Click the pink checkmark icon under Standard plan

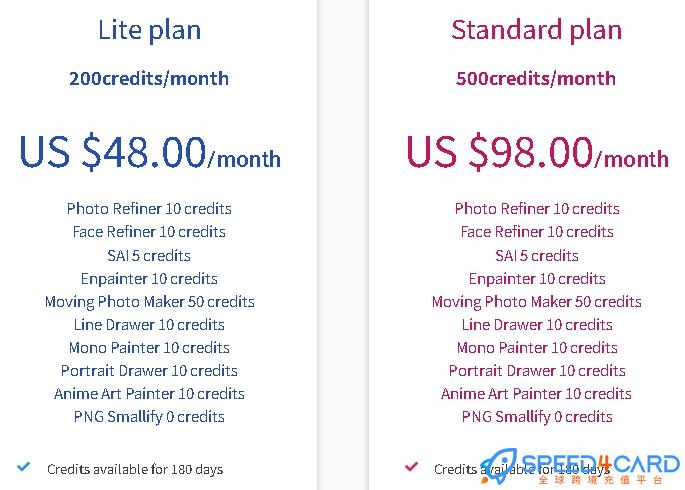pos(411,467)
